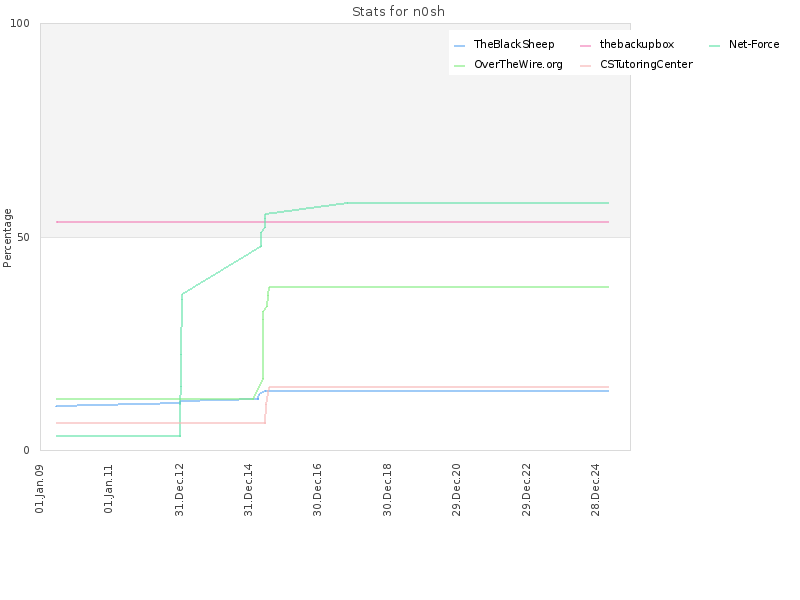Screen dimensions: 800x600
Task: Click the 29.Dec.20 x-axis date label
Action: pos(456,490)
